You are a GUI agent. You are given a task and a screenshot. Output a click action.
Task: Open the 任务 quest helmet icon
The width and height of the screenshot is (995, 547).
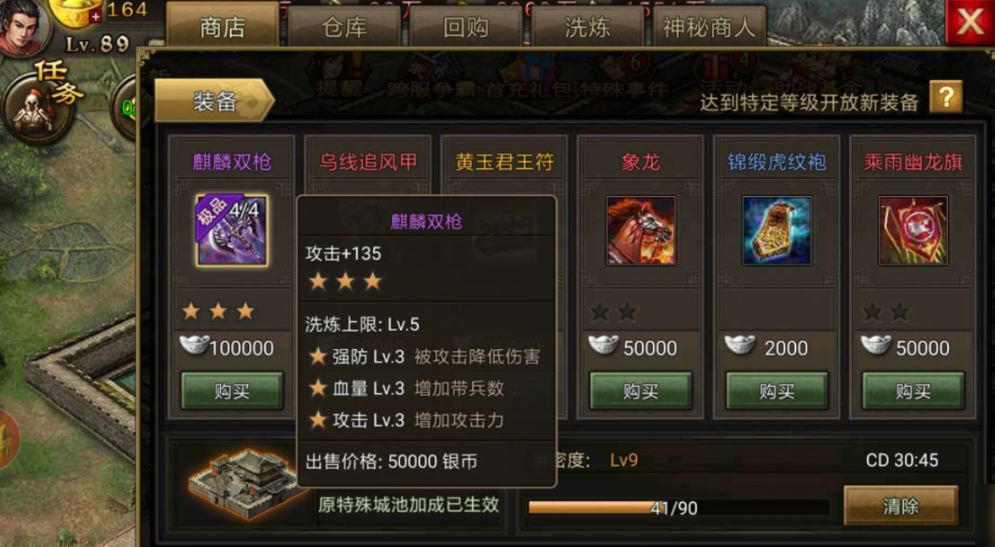click(x=38, y=108)
